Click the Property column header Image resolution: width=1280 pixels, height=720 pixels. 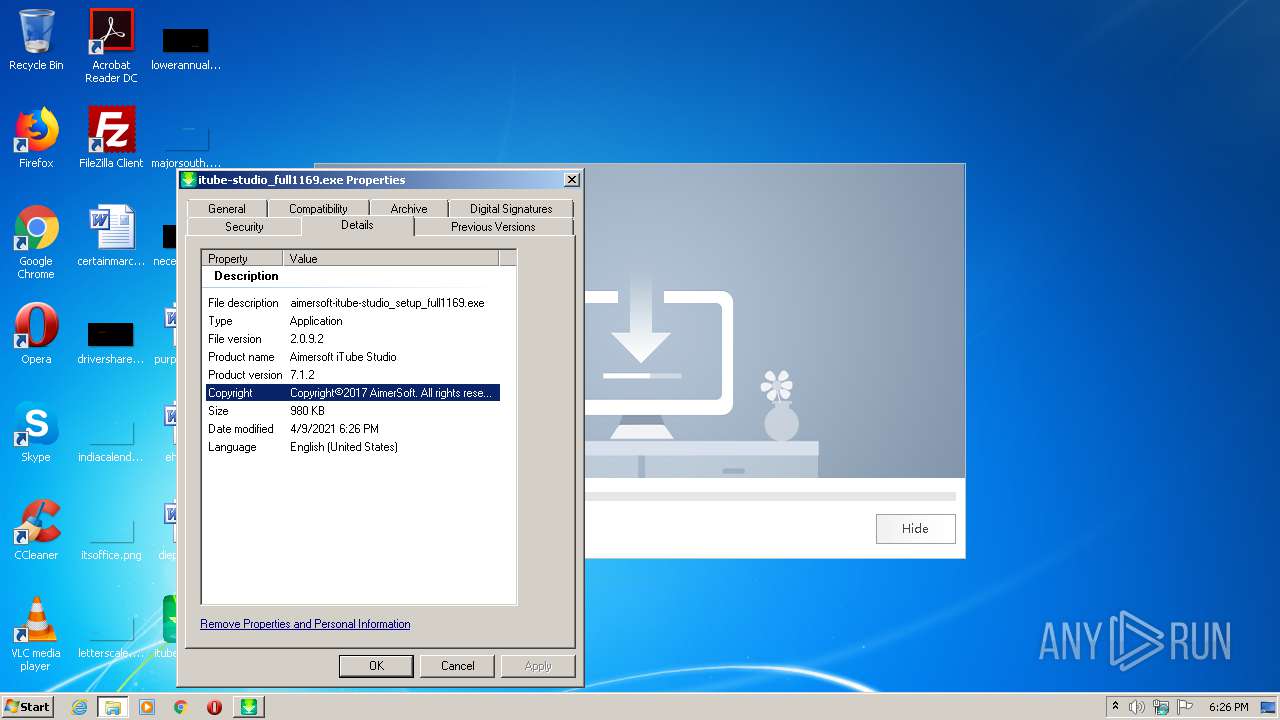point(242,259)
